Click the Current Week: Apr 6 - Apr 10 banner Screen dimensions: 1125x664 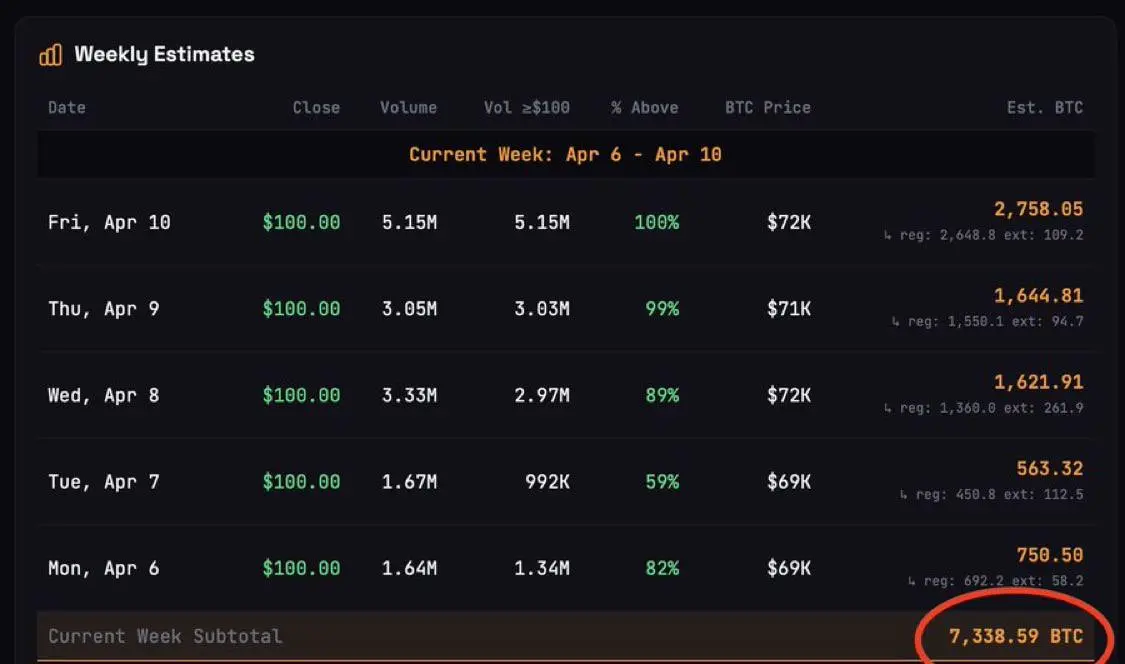[565, 155]
